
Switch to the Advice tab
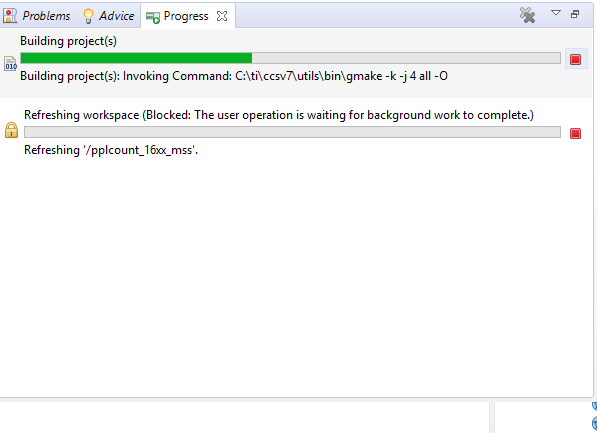109,16
